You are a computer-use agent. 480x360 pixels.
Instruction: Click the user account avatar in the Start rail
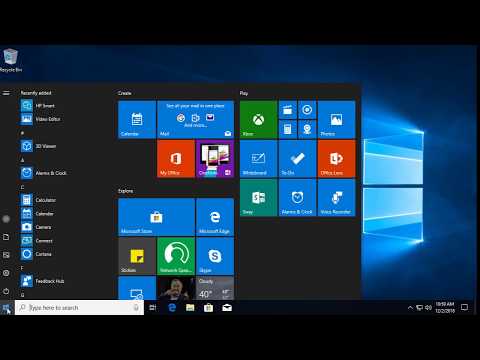pos(6,219)
